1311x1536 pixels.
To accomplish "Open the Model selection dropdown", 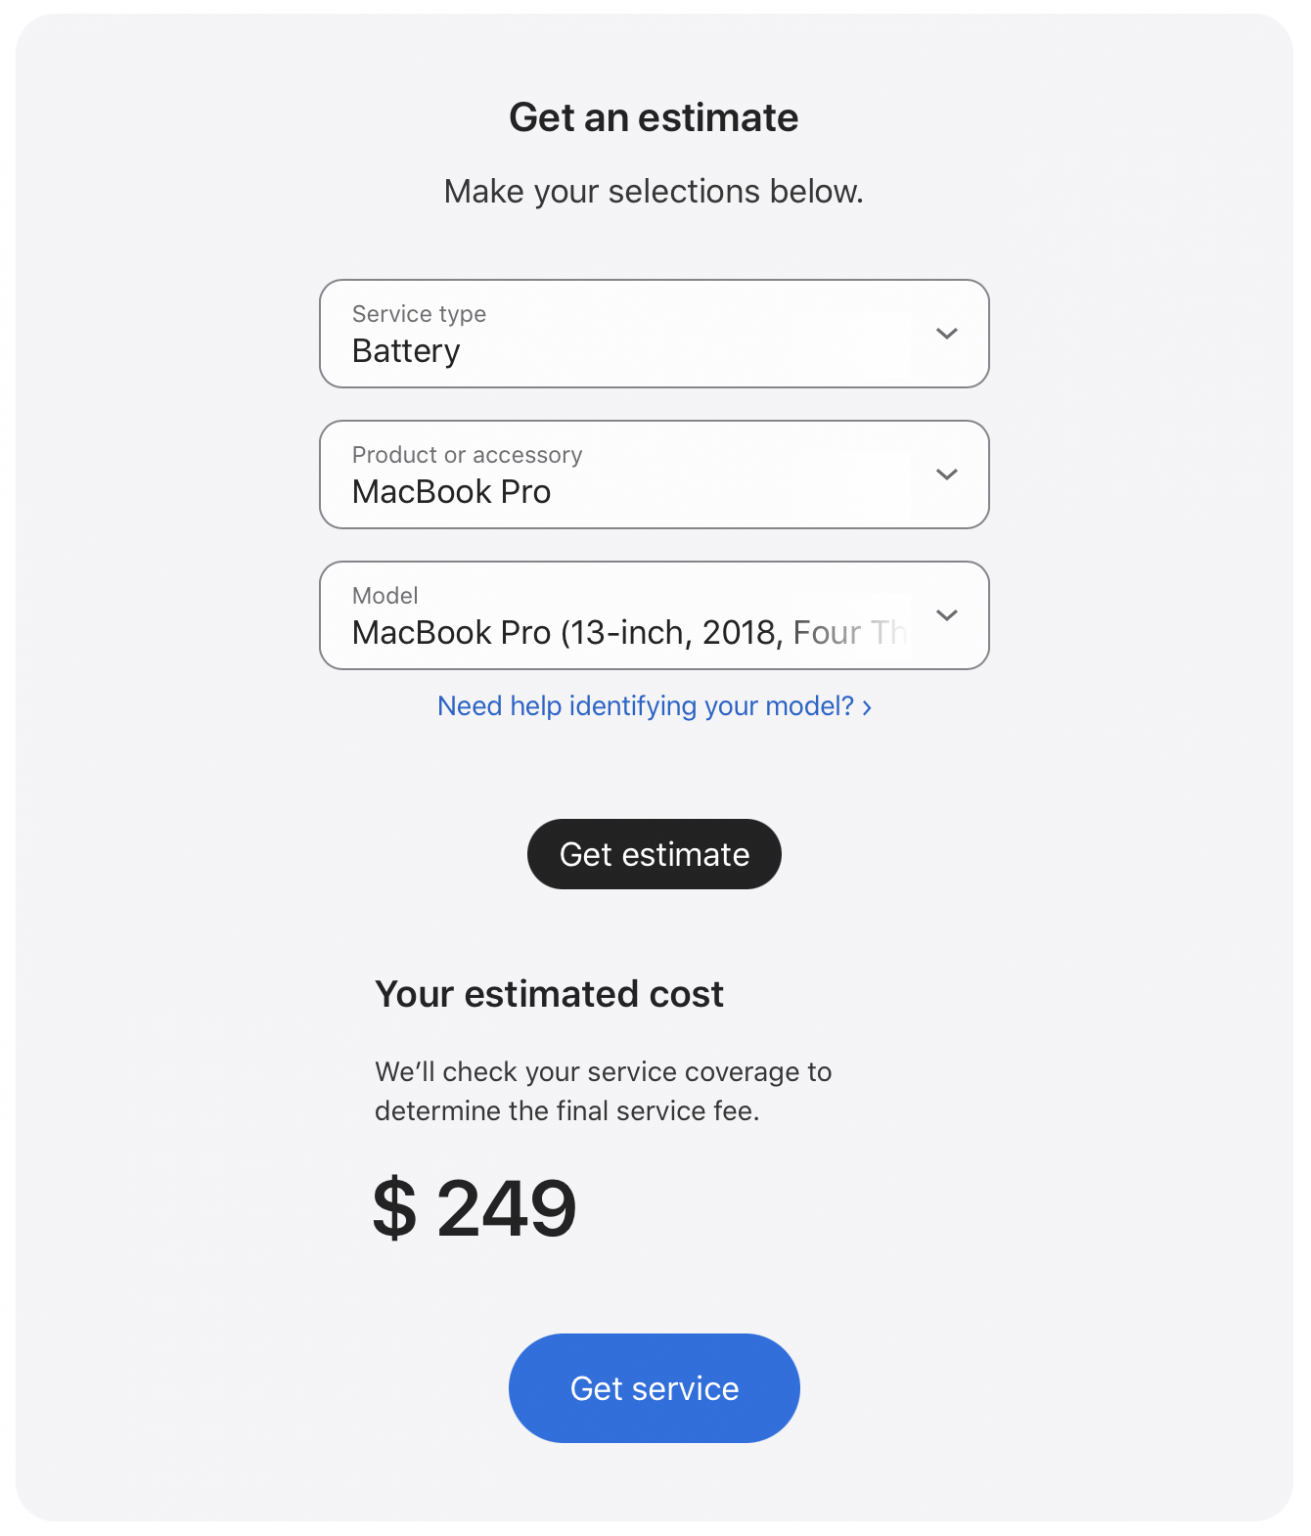I will [653, 616].
